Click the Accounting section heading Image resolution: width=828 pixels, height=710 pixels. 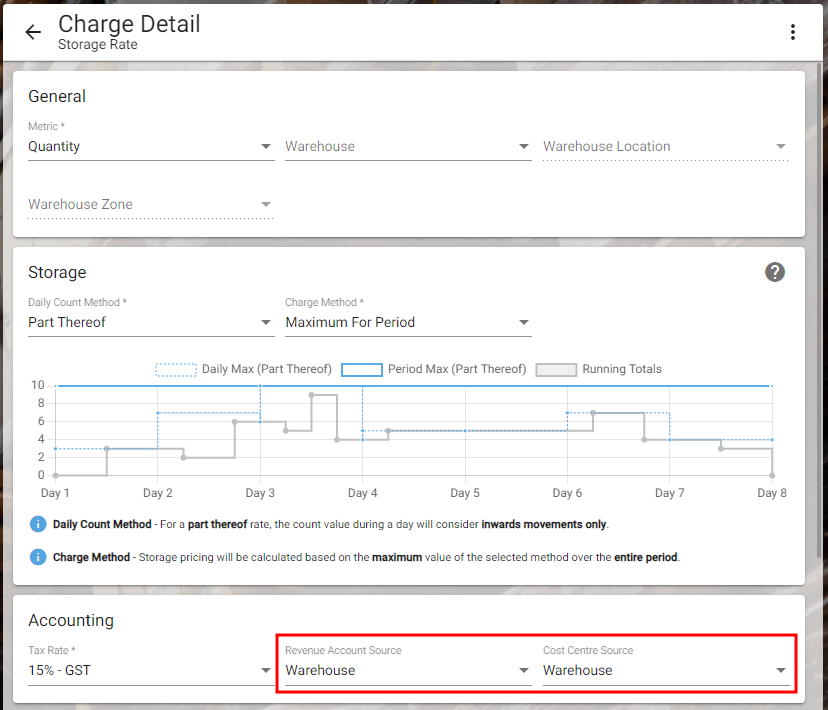pyautogui.click(x=71, y=620)
